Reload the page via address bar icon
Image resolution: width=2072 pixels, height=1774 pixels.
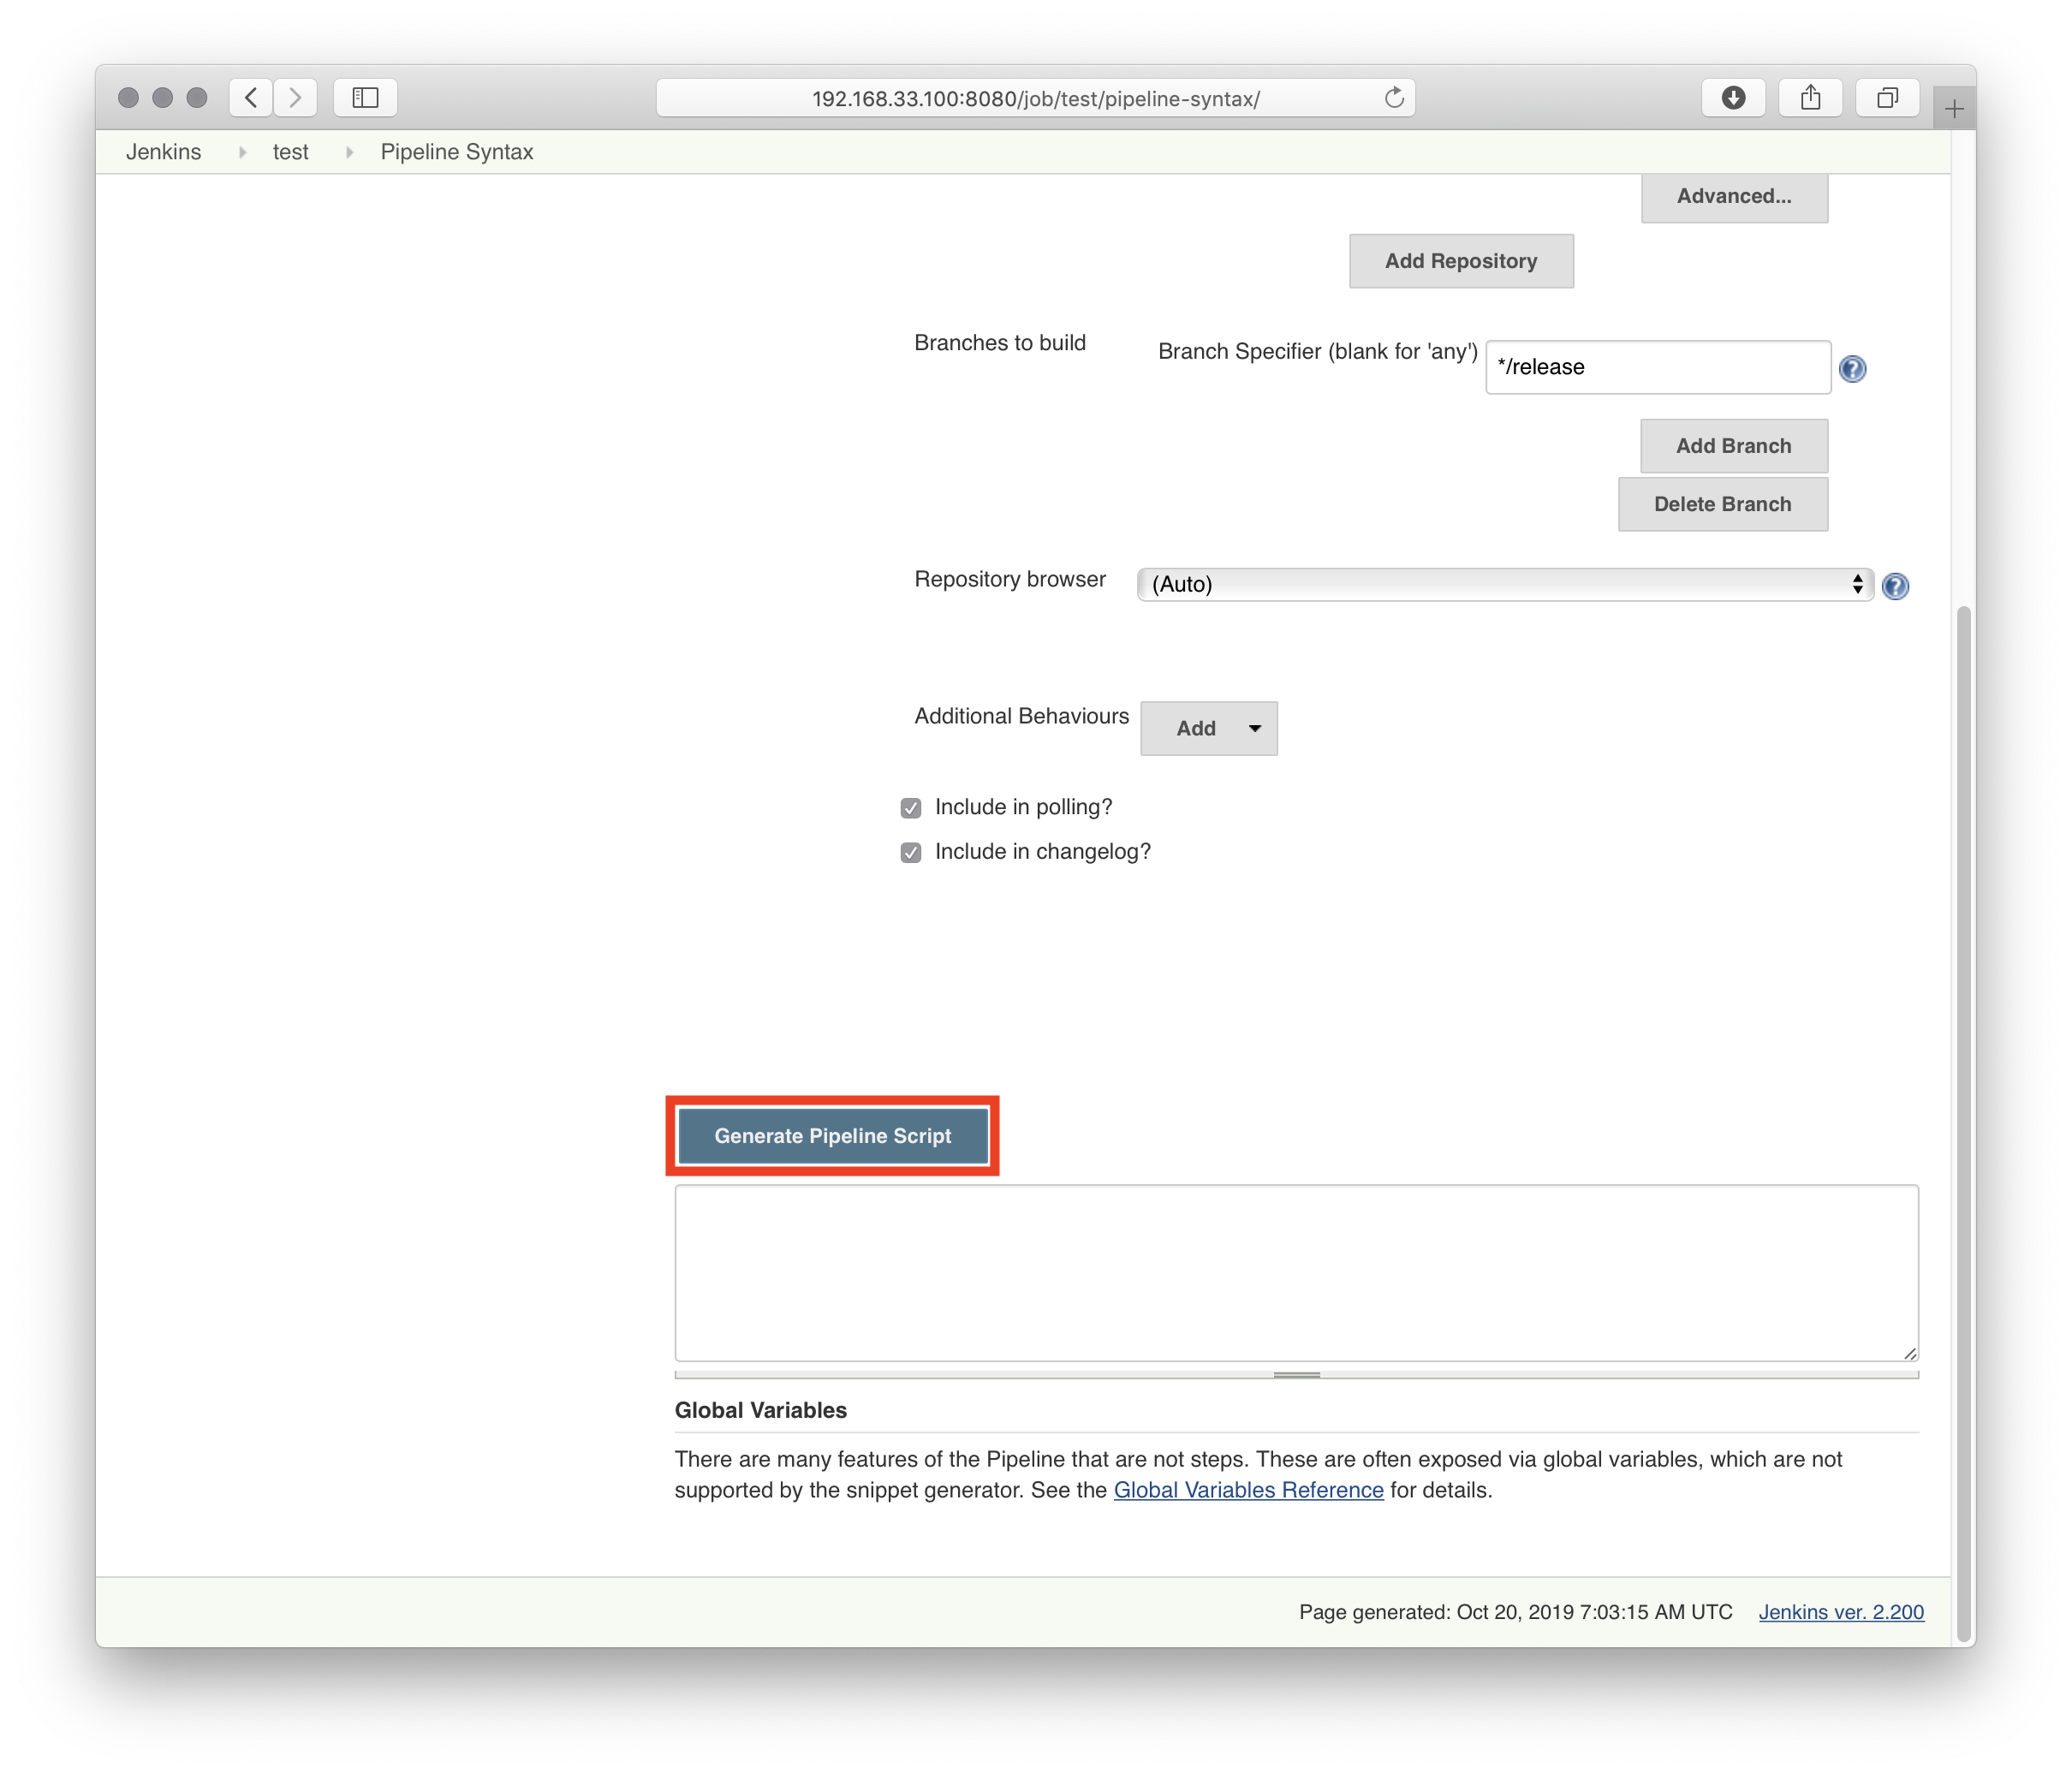[1394, 98]
